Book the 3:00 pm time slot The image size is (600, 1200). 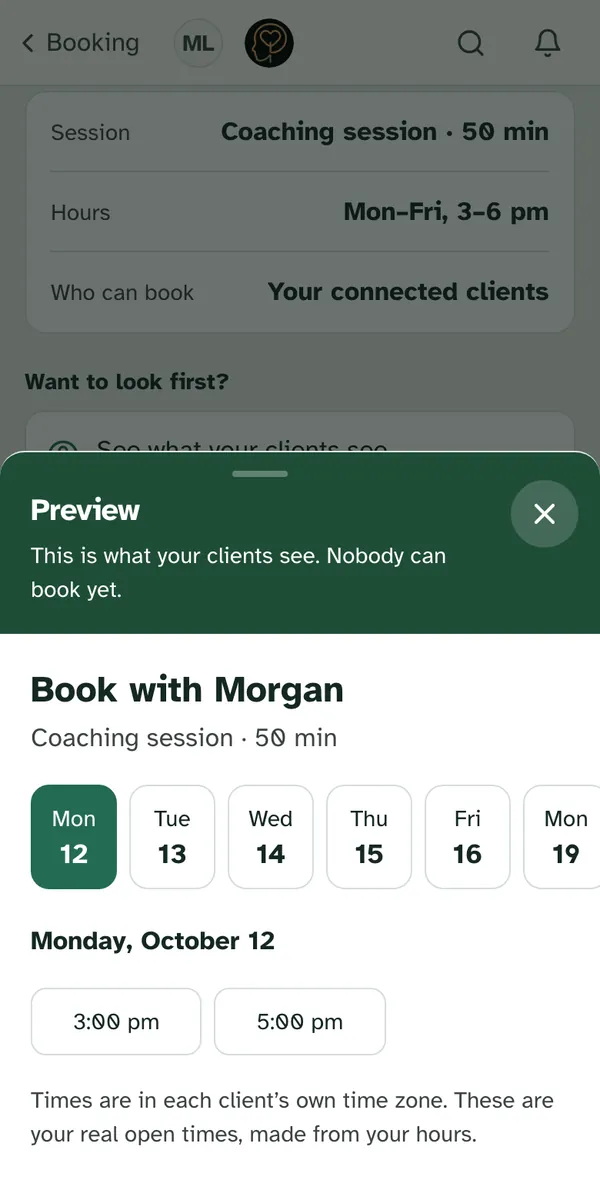tap(116, 1022)
